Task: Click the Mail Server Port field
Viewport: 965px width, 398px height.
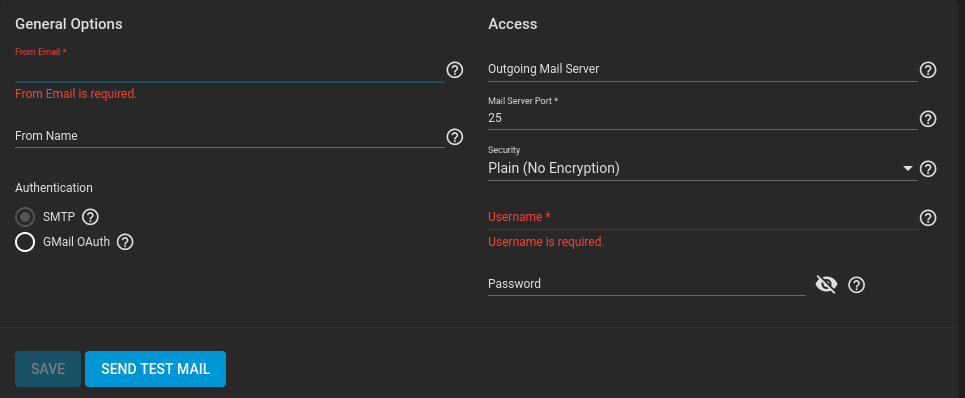Action: pos(702,117)
